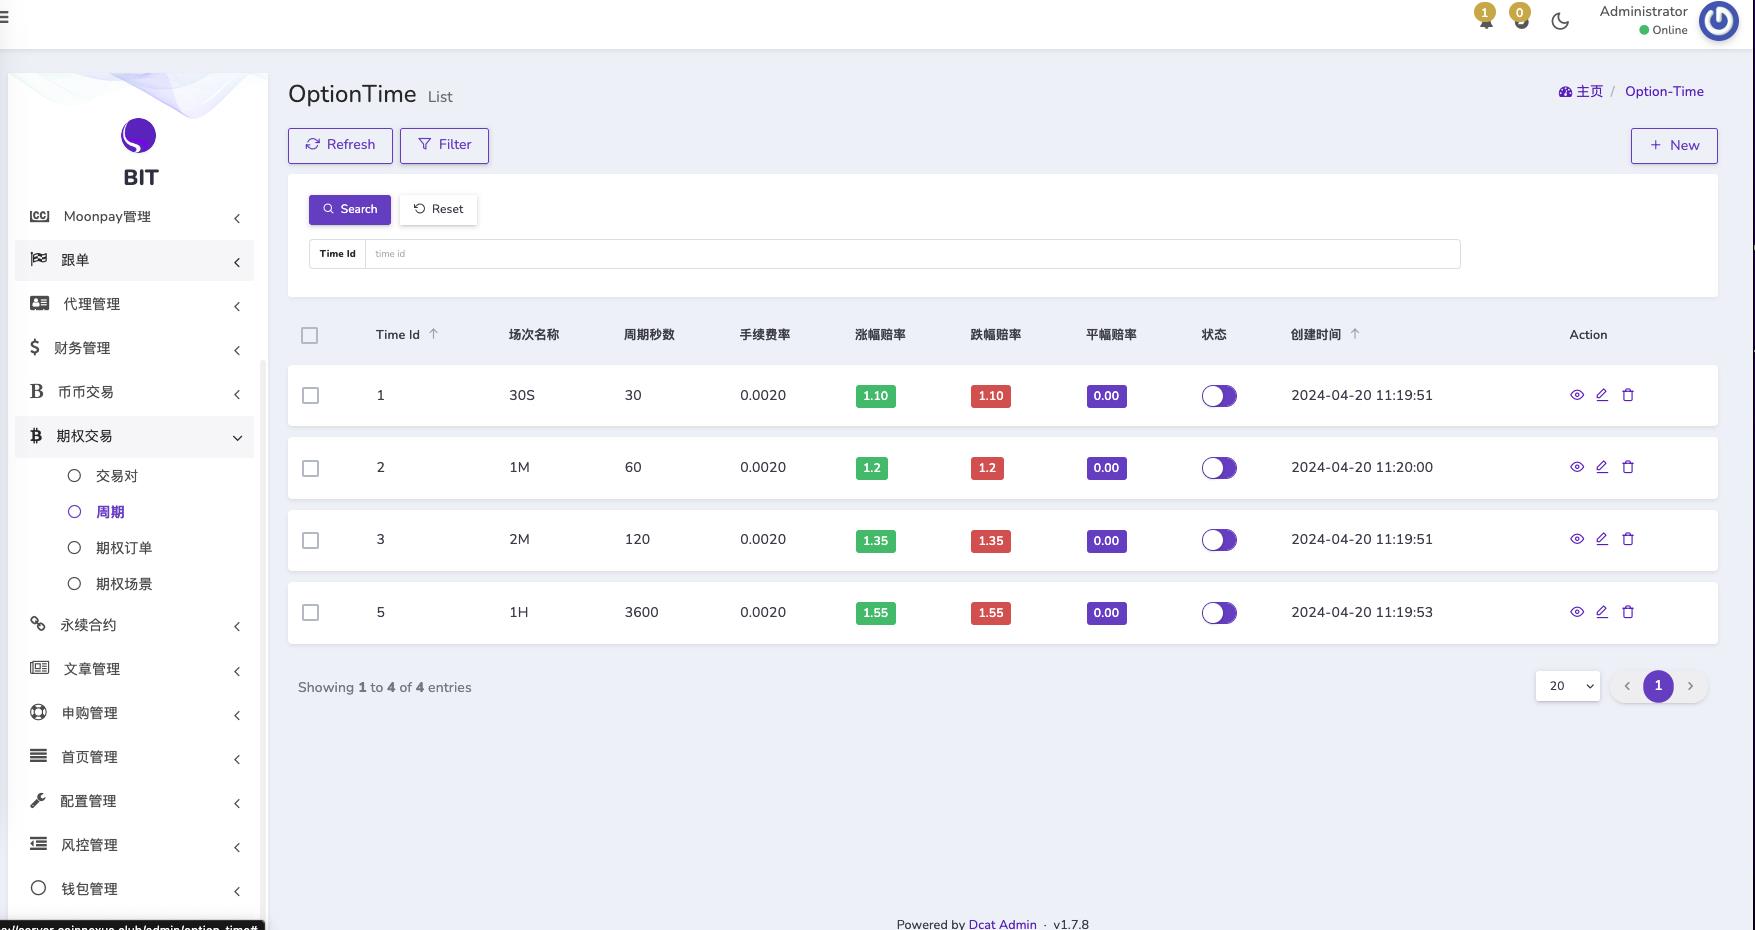Click the green 1.55 rise odds badge
This screenshot has height=930, width=1755.
pyautogui.click(x=875, y=613)
